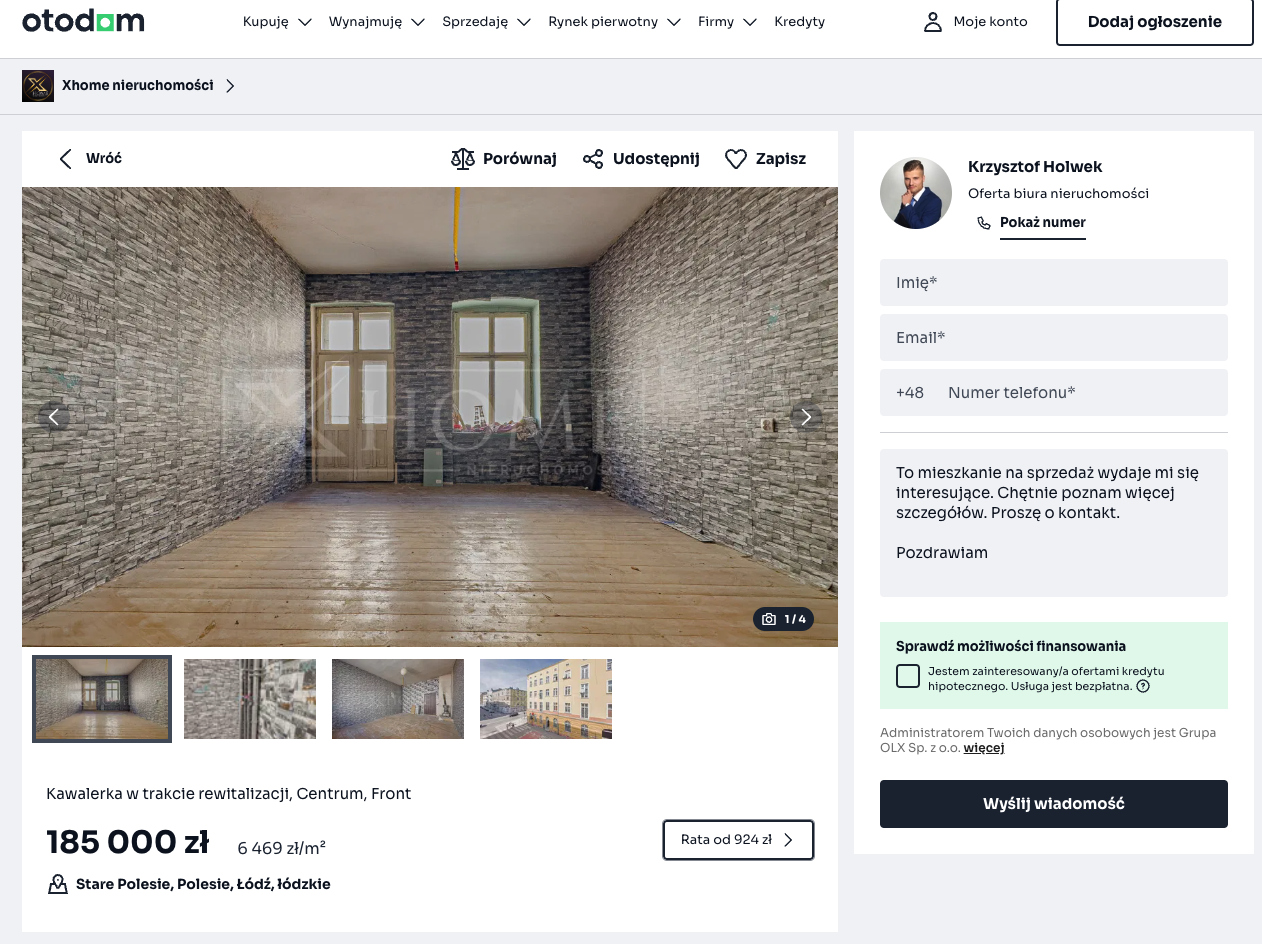Open the main room photo

[x=430, y=417]
